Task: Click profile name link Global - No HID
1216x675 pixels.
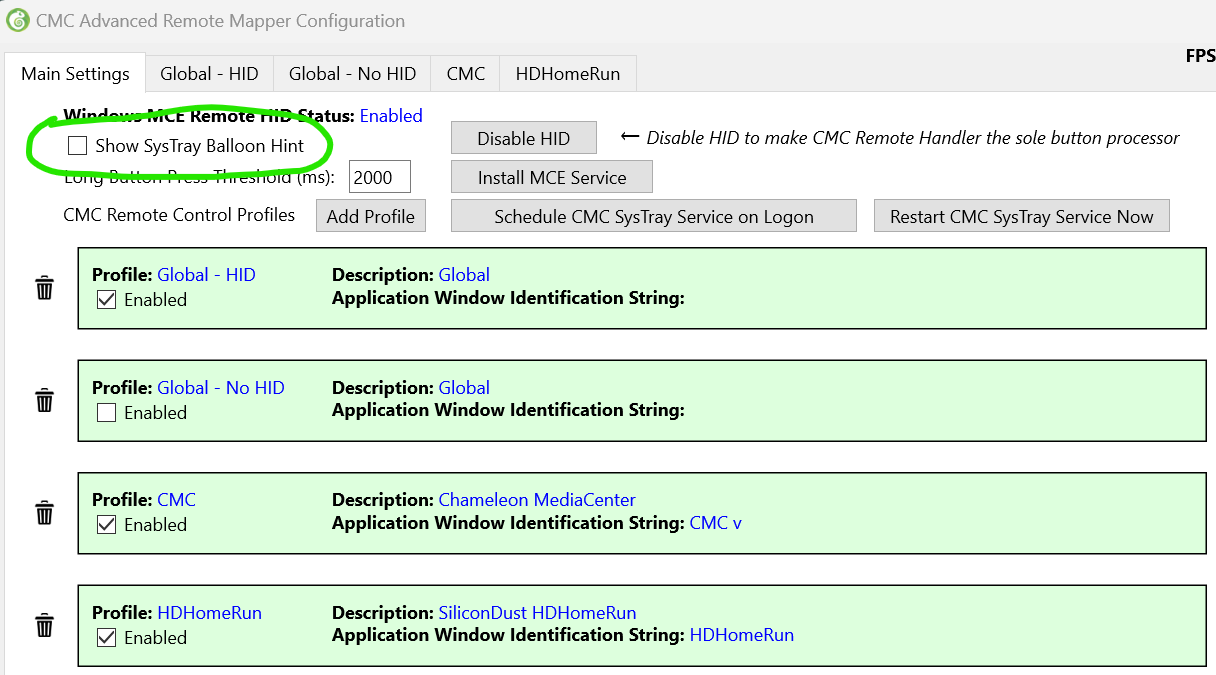Action: click(x=221, y=388)
